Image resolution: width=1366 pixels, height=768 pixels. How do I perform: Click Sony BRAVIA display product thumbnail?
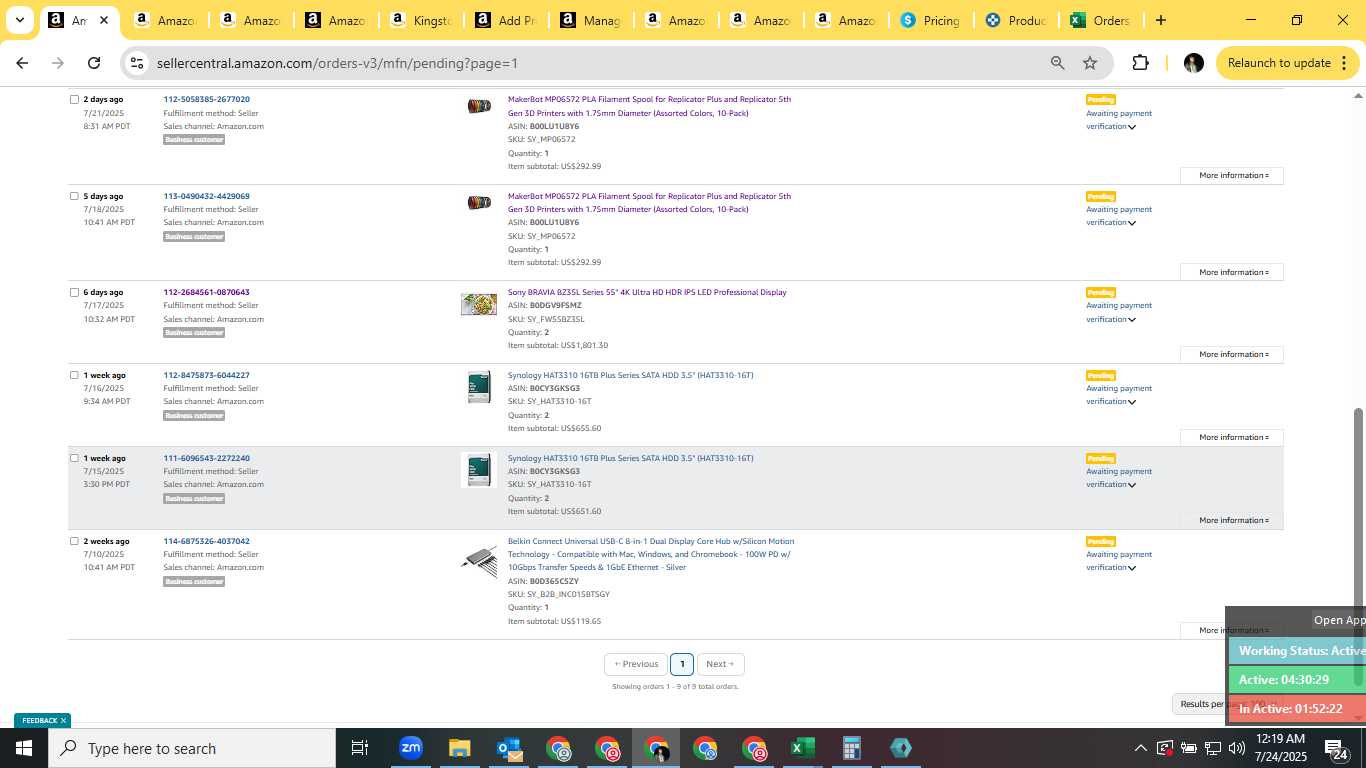click(479, 304)
